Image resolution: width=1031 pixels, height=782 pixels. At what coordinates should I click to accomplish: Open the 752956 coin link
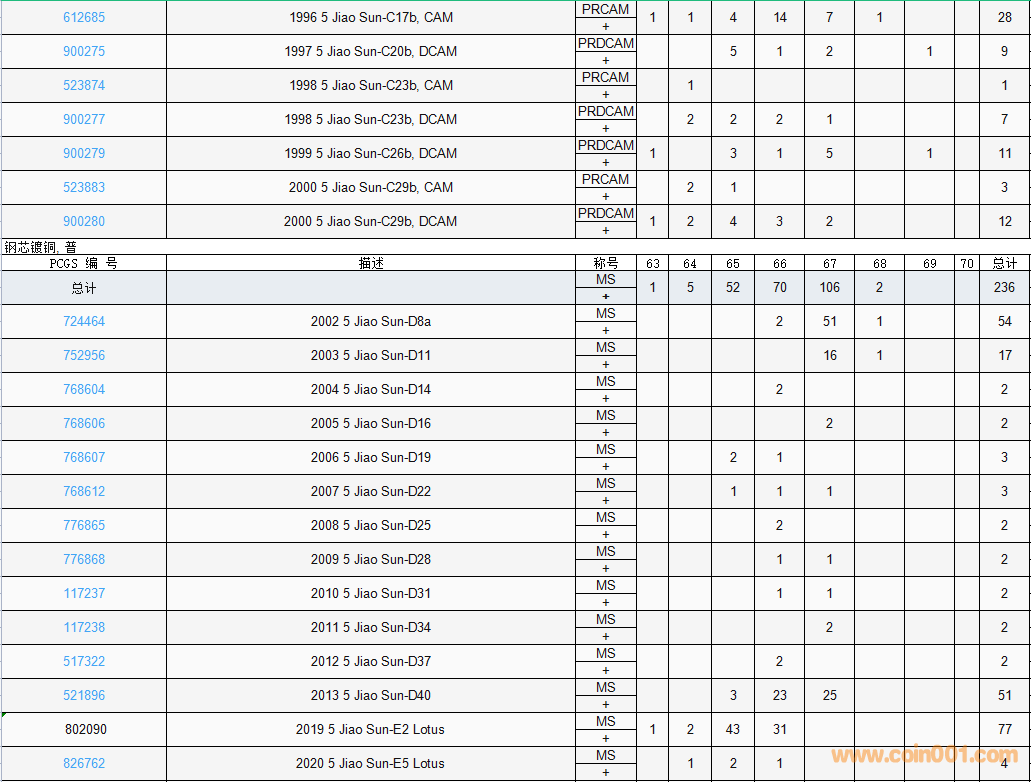coord(84,355)
